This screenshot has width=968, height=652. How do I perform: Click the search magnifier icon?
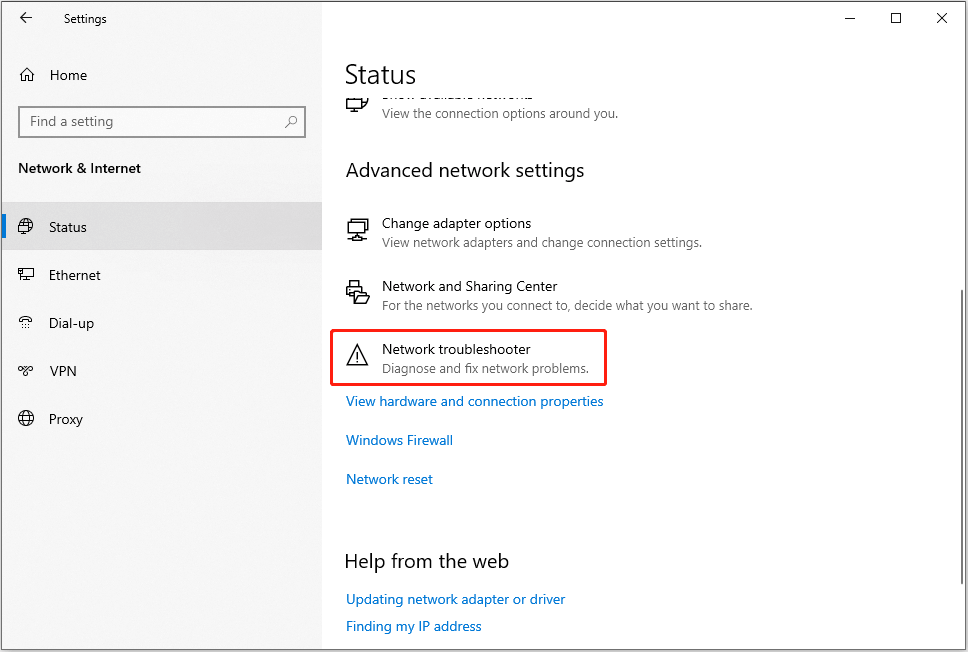291,122
